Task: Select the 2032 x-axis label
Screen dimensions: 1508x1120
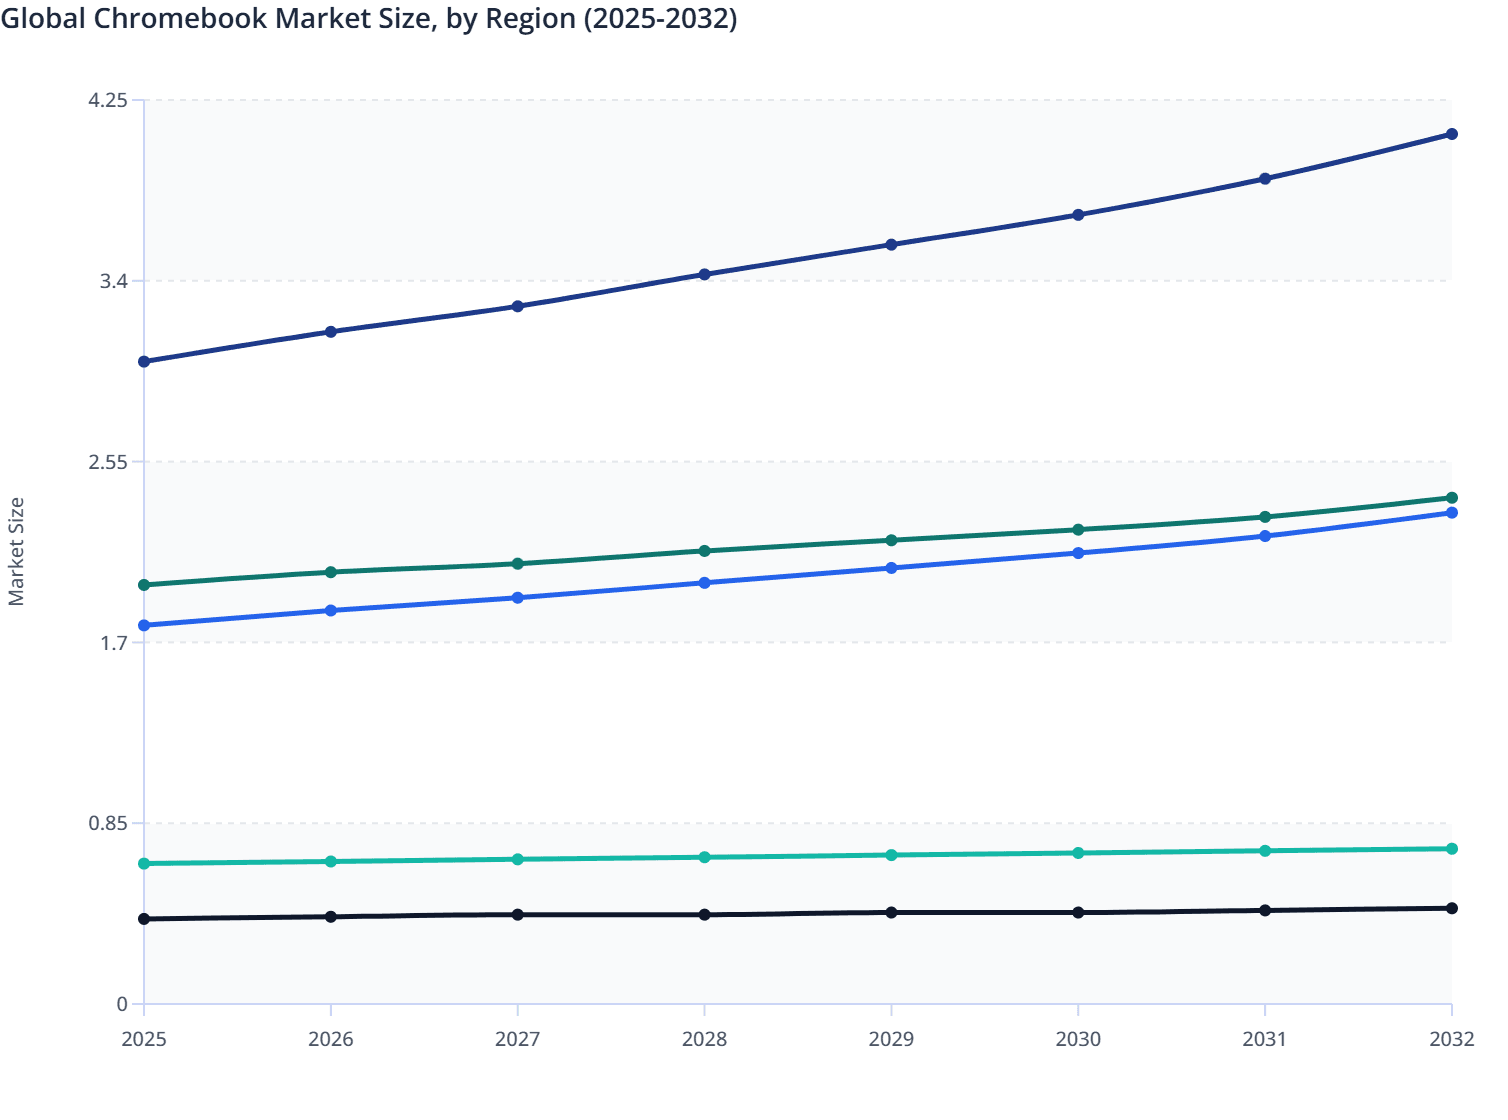Action: coord(1451,1041)
